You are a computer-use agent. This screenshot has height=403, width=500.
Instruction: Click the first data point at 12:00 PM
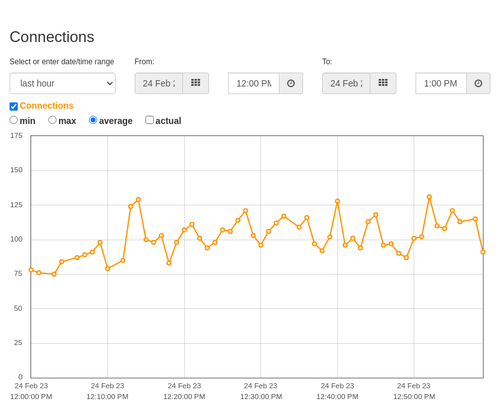(31, 270)
